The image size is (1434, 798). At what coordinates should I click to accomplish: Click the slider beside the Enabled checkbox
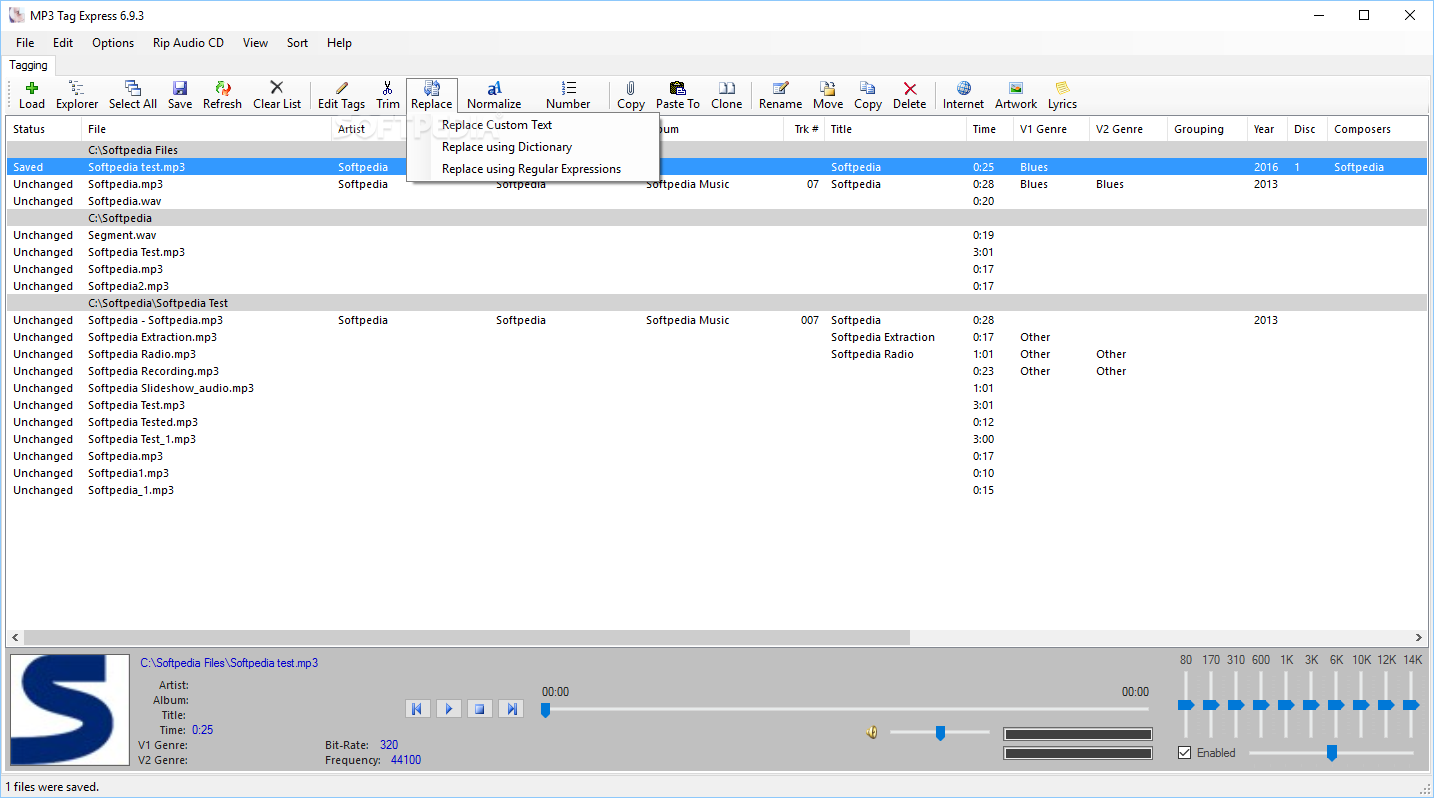(1331, 753)
